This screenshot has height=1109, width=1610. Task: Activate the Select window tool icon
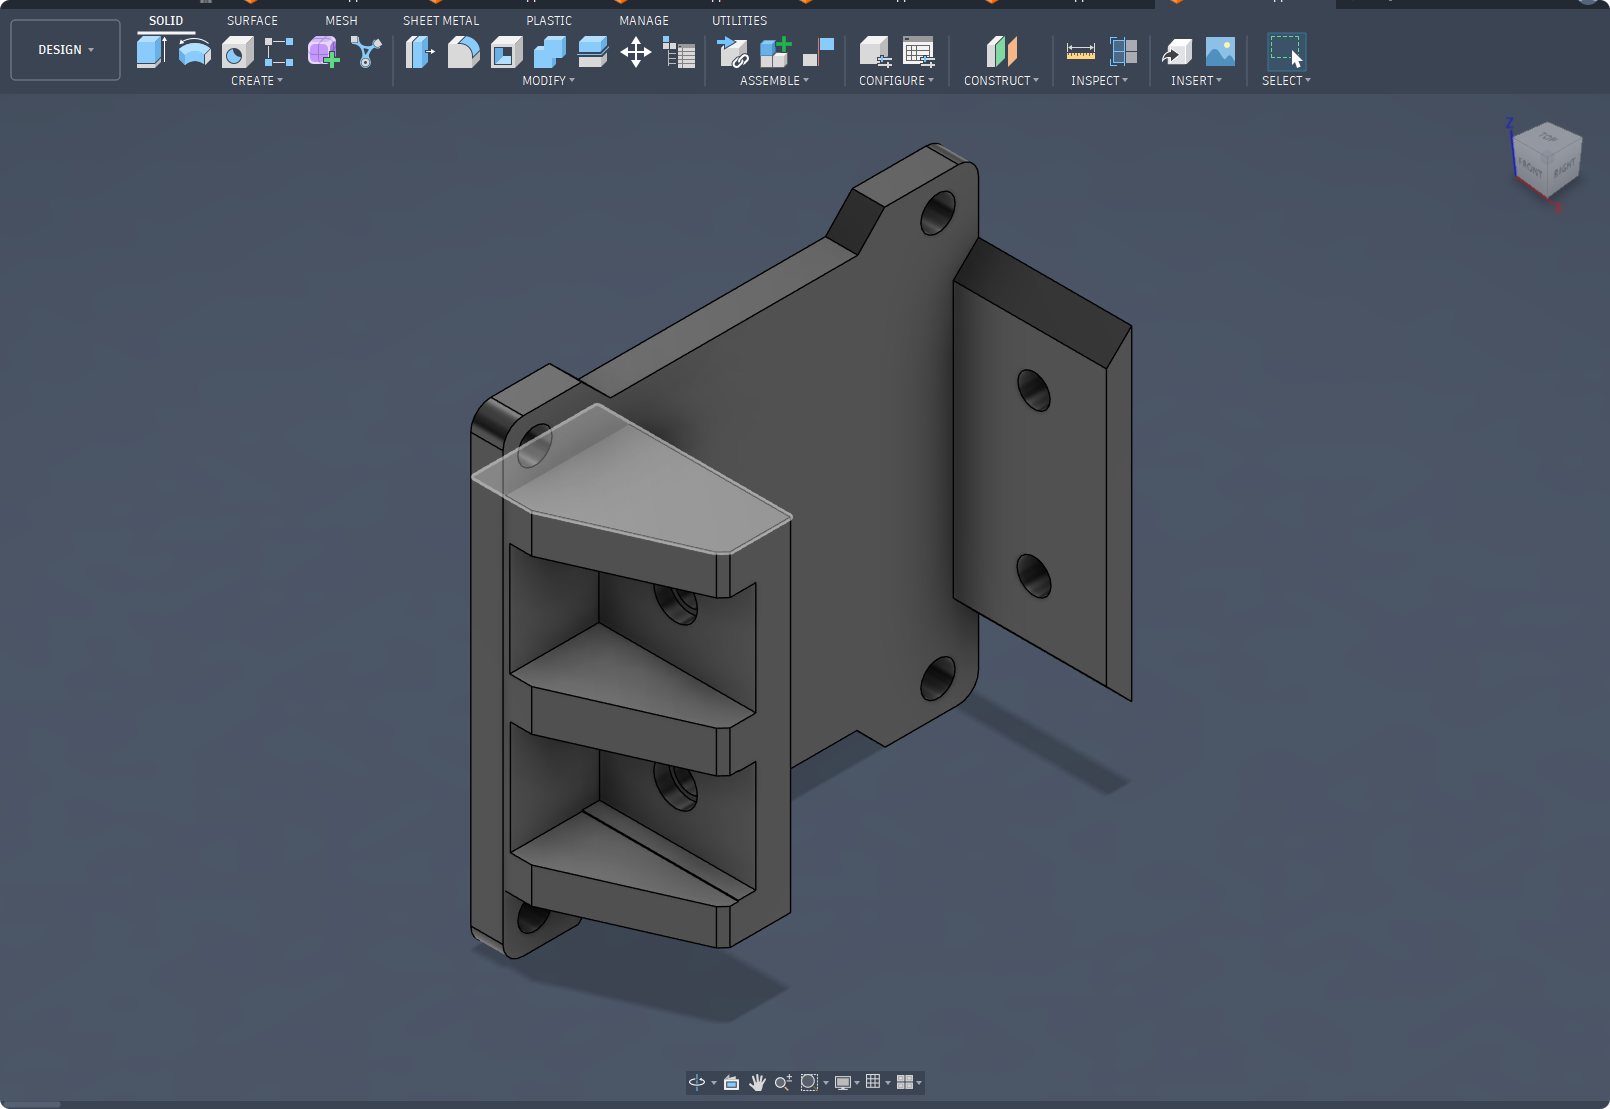[x=1286, y=51]
